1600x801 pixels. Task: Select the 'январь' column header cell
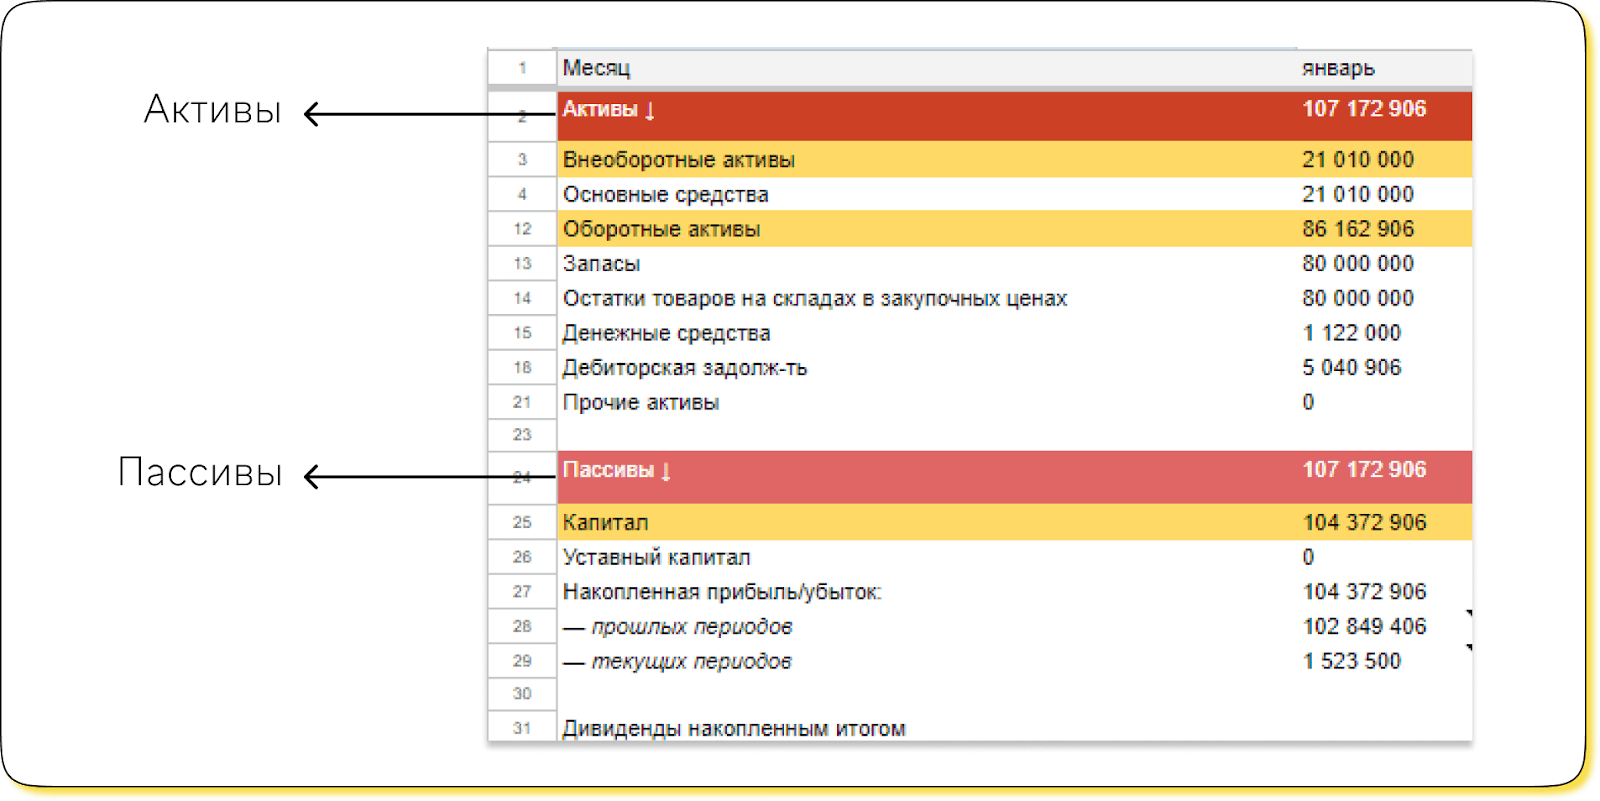click(x=1338, y=68)
